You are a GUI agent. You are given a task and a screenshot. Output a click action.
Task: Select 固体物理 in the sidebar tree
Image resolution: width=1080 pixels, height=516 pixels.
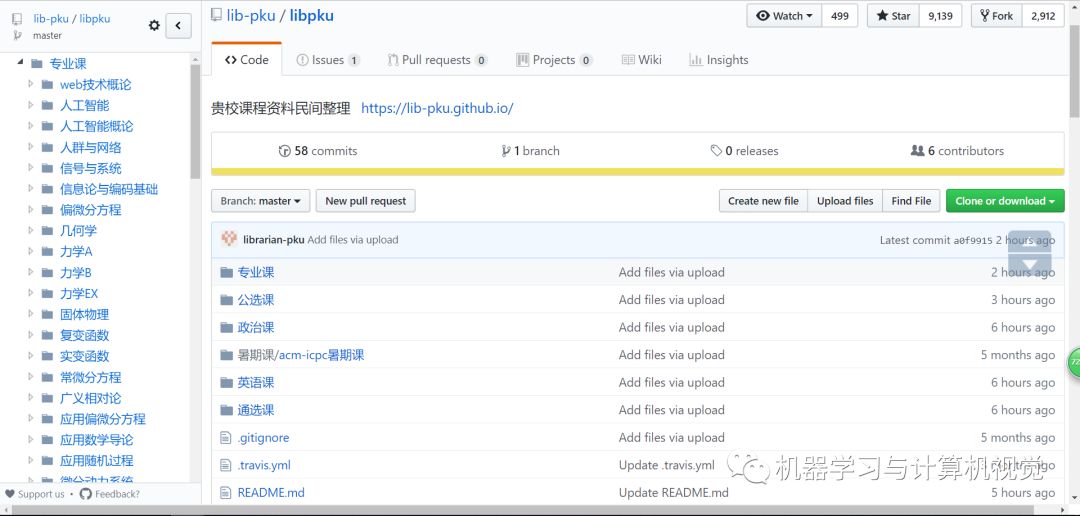click(84, 314)
